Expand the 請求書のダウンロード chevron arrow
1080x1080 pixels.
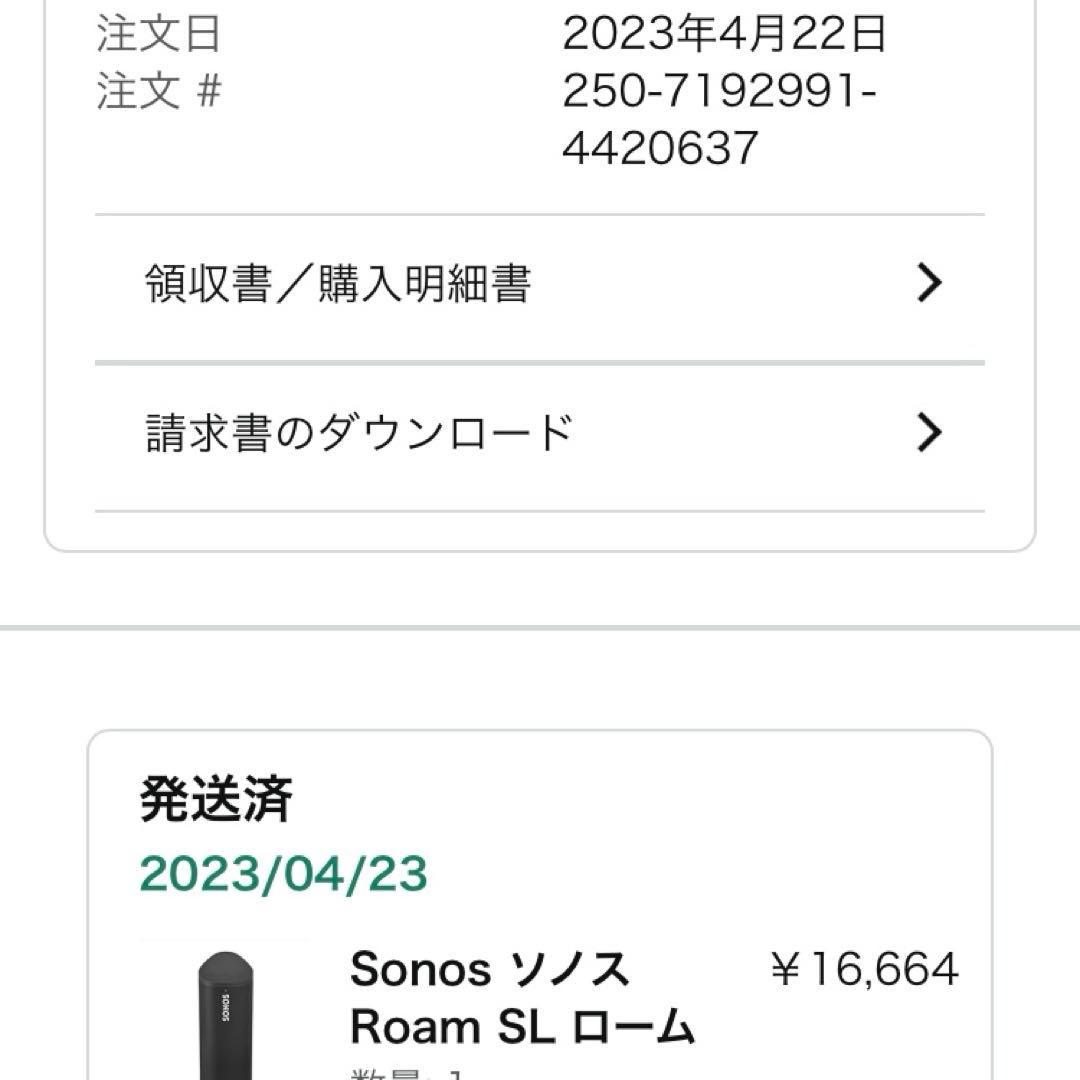click(x=930, y=432)
